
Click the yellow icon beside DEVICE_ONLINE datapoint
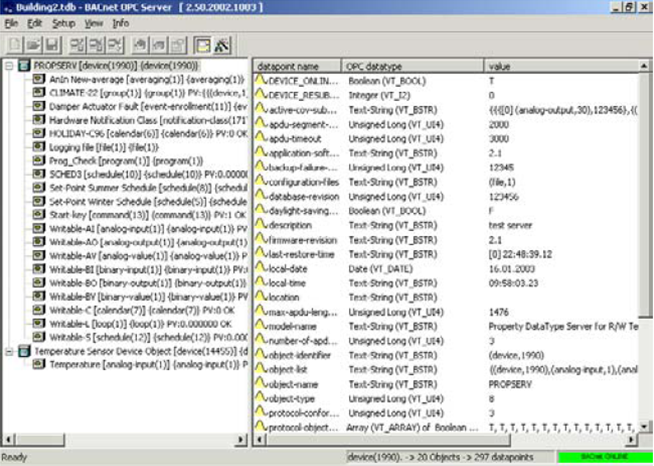[260, 79]
